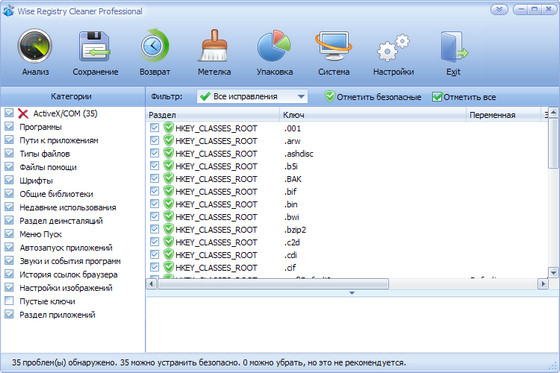Click the vertical scrollbar down arrow
Viewport: 560px width, 373px height.
coord(553,273)
